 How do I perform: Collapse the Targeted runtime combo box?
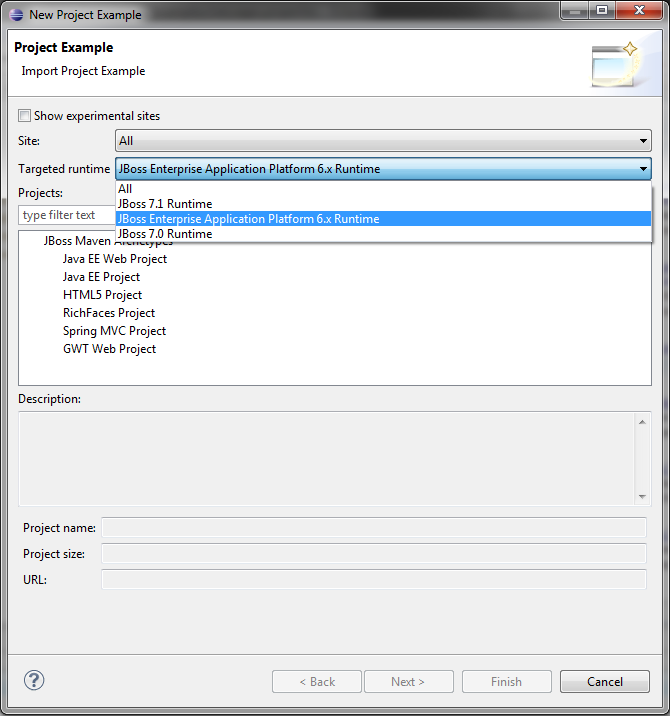tap(383, 169)
